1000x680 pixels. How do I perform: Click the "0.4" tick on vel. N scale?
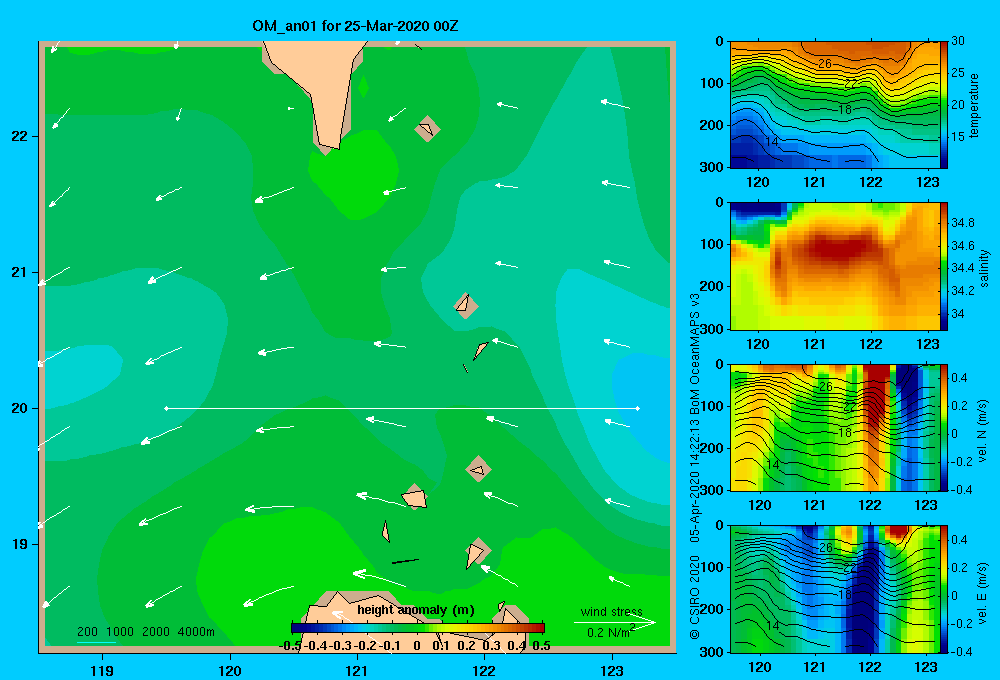[960, 378]
